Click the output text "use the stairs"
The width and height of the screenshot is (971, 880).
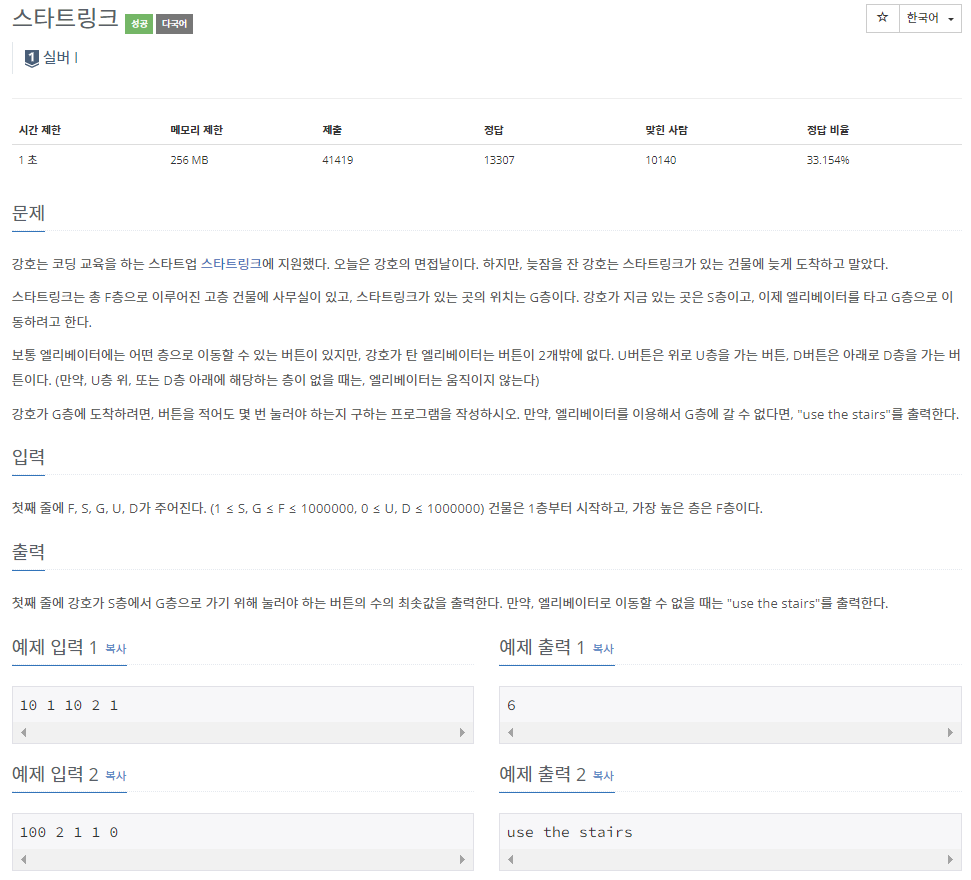click(x=570, y=832)
